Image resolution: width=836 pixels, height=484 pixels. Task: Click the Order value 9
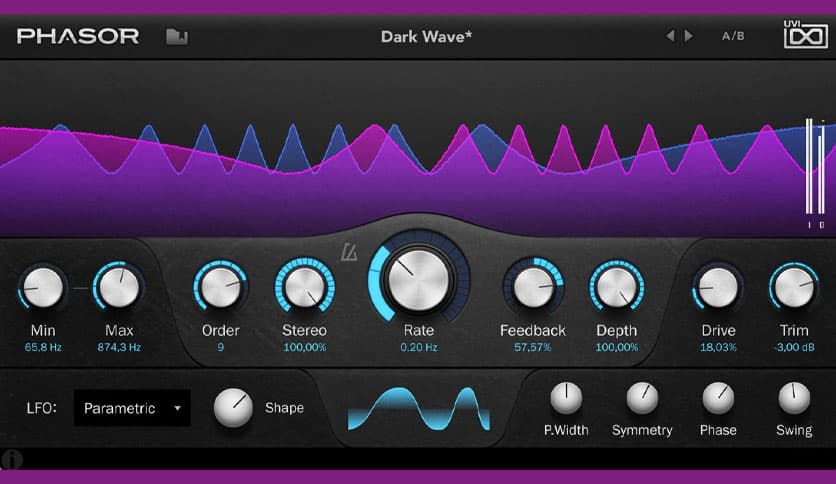220,348
